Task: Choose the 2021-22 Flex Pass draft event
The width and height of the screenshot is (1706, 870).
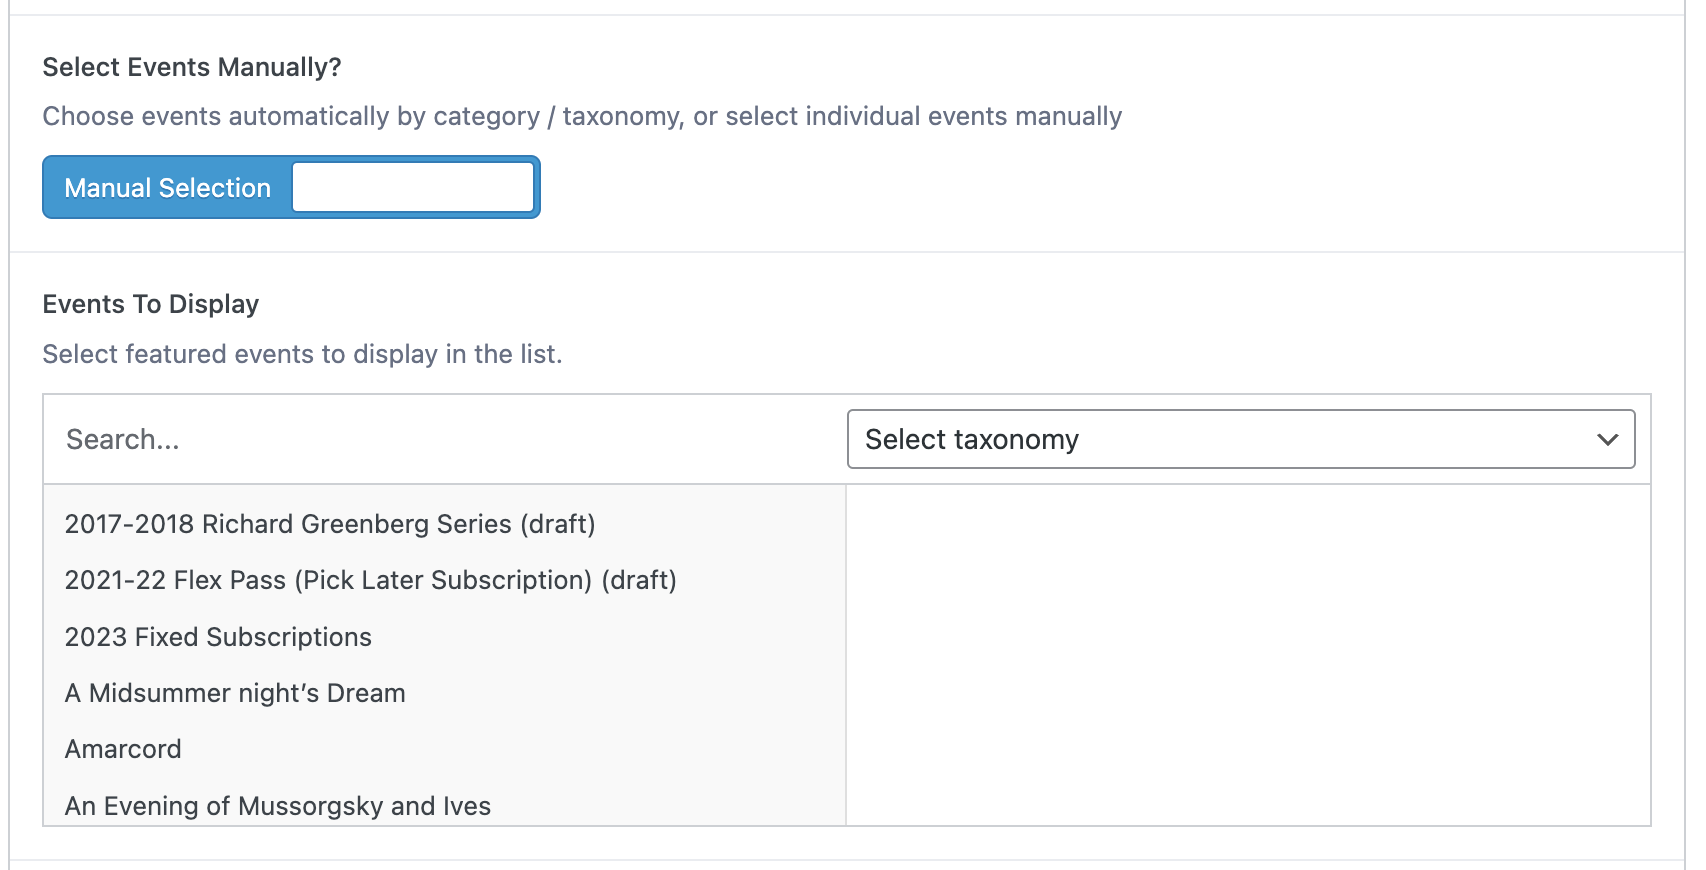Action: (370, 580)
